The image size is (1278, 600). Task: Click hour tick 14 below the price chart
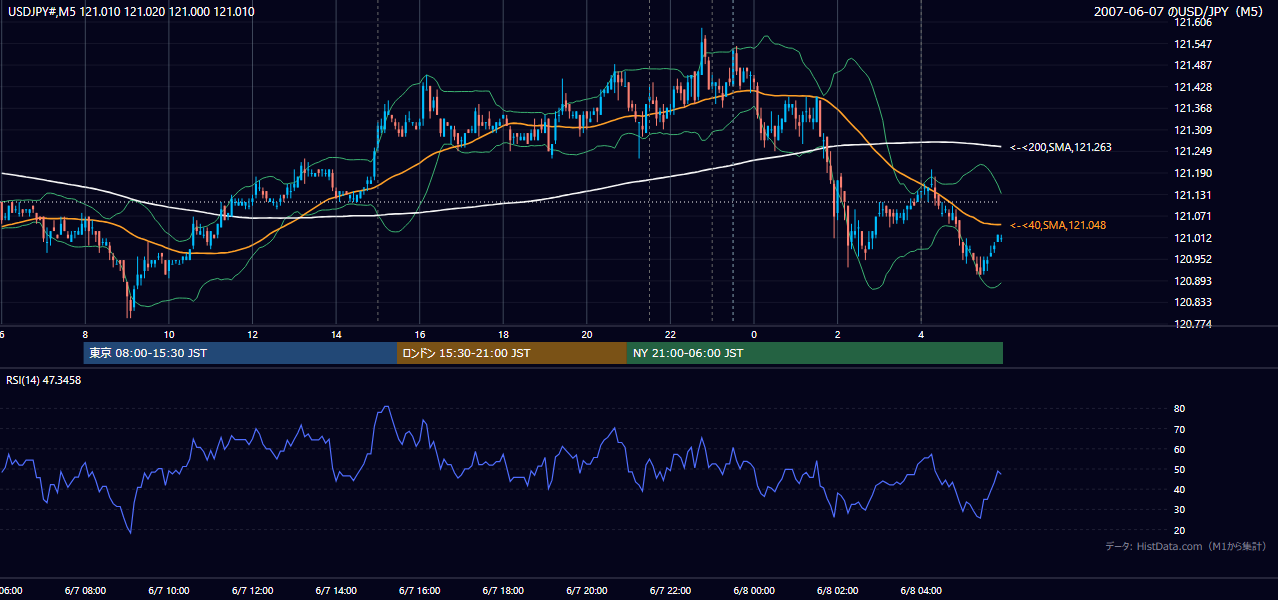click(336, 334)
